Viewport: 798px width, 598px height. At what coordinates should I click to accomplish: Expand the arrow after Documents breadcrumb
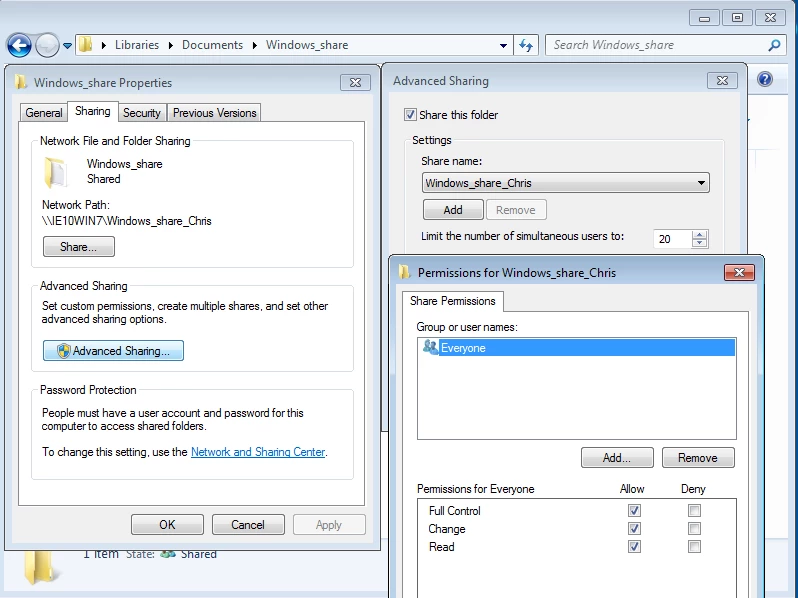click(x=254, y=45)
